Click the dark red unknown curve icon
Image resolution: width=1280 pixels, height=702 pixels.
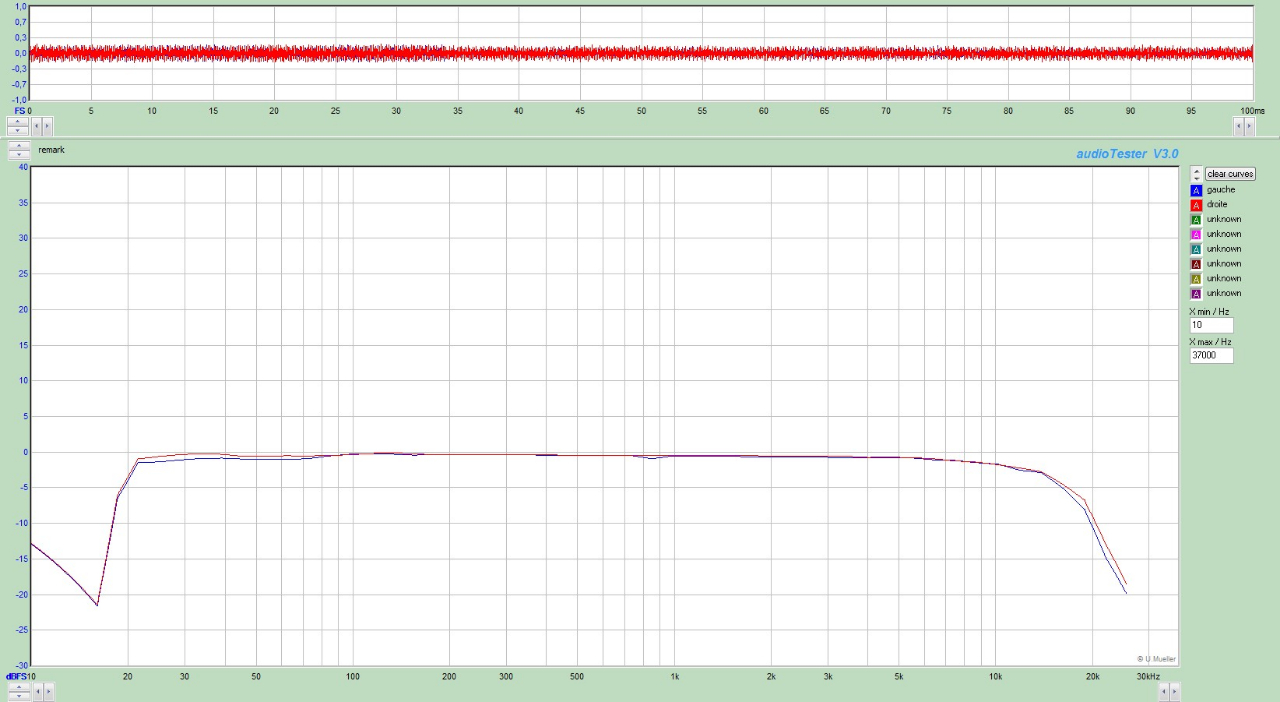click(1197, 263)
